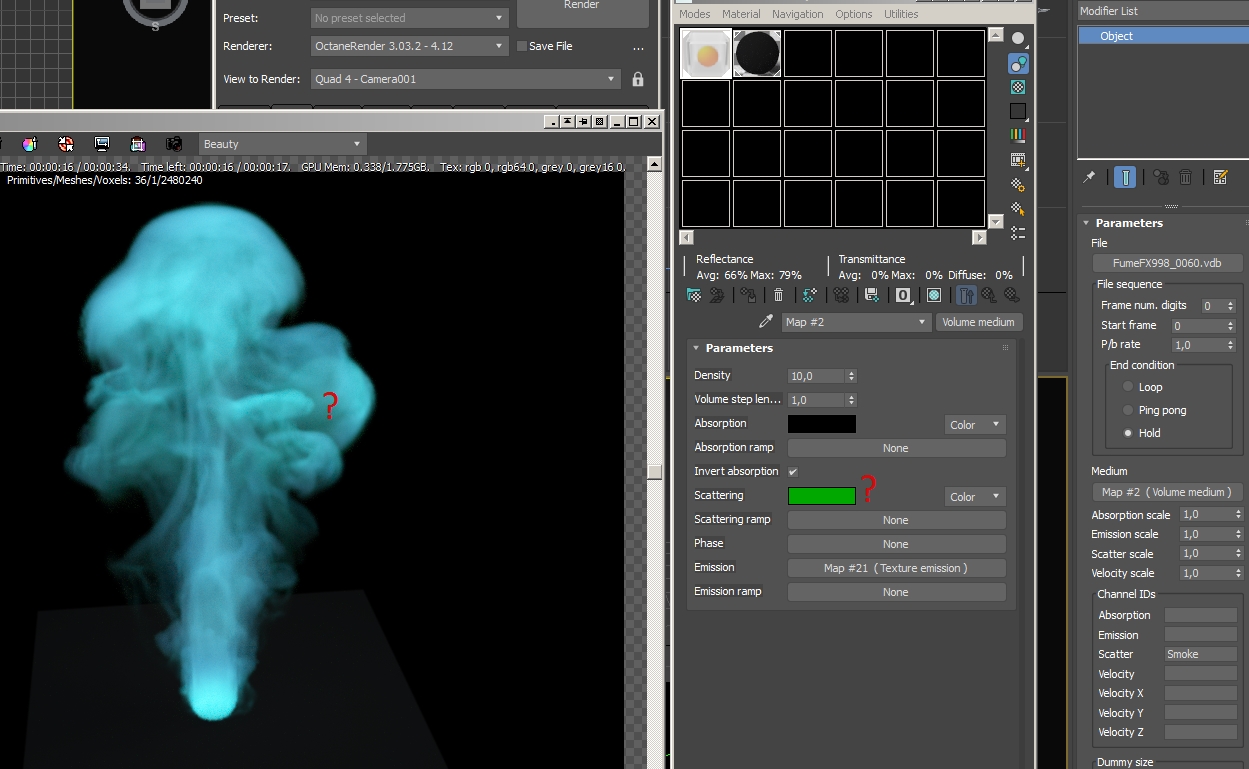Click the Sample Type sphere icon
This screenshot has width=1249, height=769.
point(1018,39)
